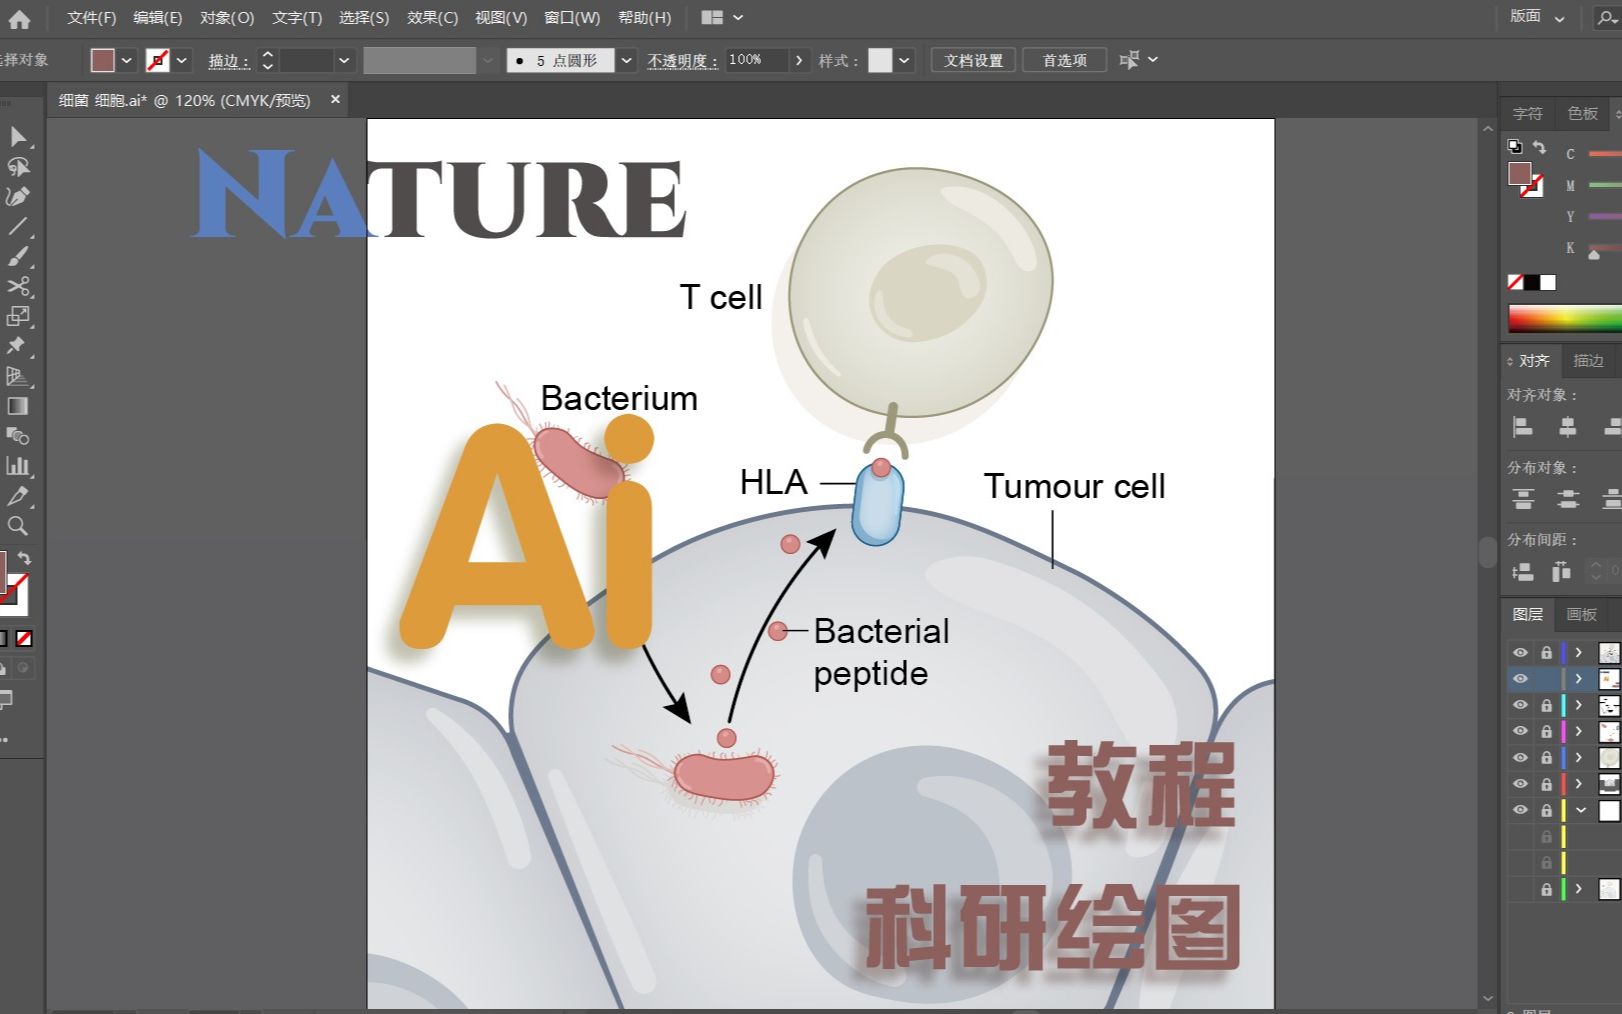Switch to the 描边 panel tab
The width and height of the screenshot is (1622, 1014).
point(1588,360)
